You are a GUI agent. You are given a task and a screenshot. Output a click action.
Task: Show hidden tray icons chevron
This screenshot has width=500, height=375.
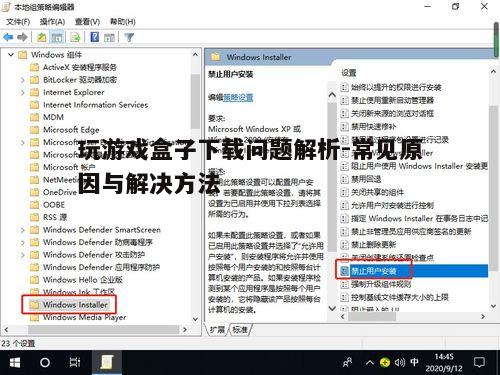[370, 362]
